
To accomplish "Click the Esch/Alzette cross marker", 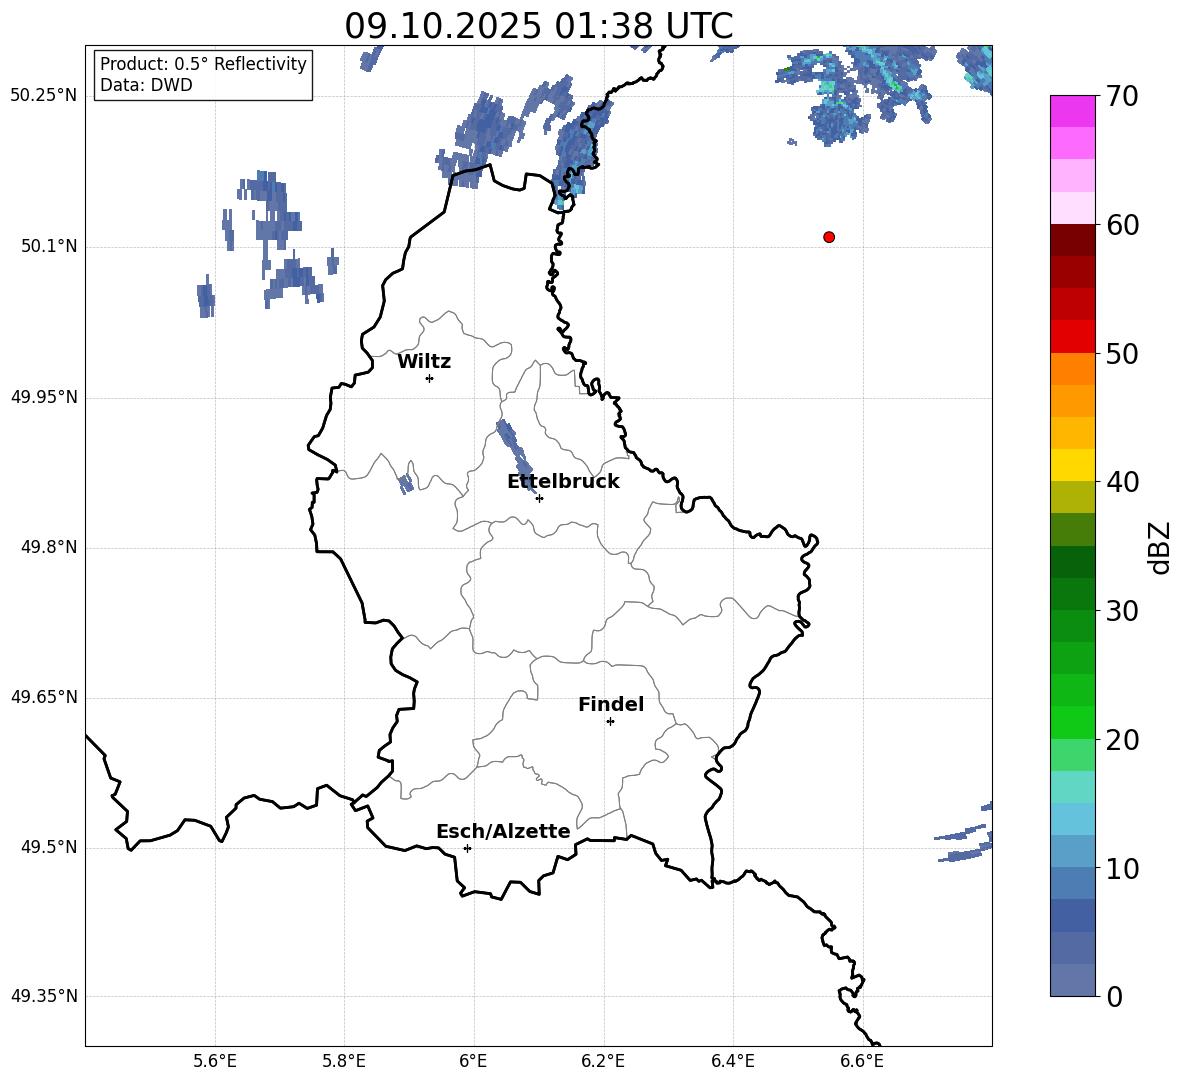I will click(467, 848).
